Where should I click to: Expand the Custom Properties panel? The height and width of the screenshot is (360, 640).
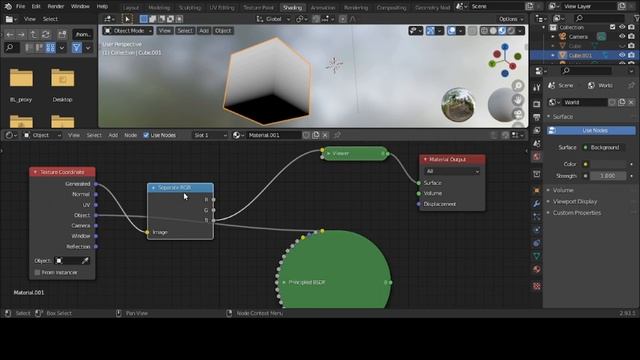point(549,213)
